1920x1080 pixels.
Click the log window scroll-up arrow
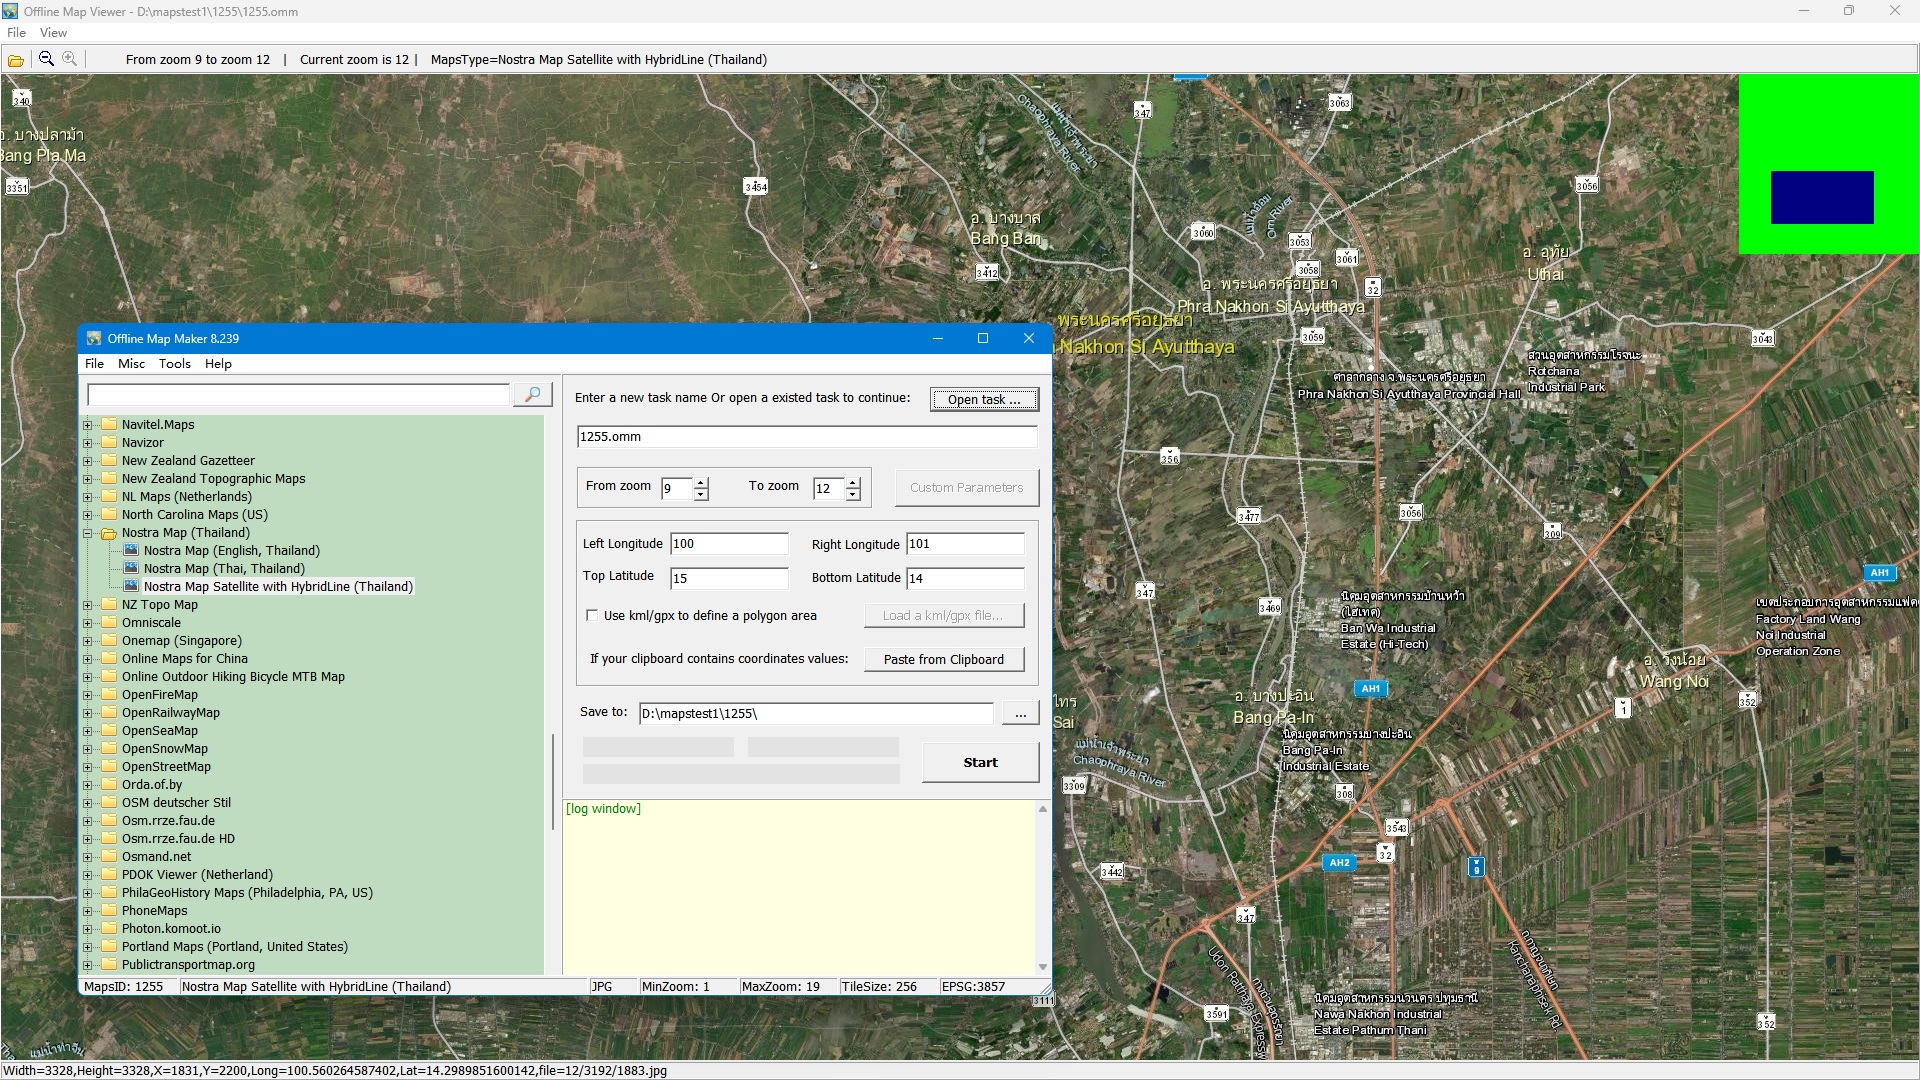[1043, 809]
